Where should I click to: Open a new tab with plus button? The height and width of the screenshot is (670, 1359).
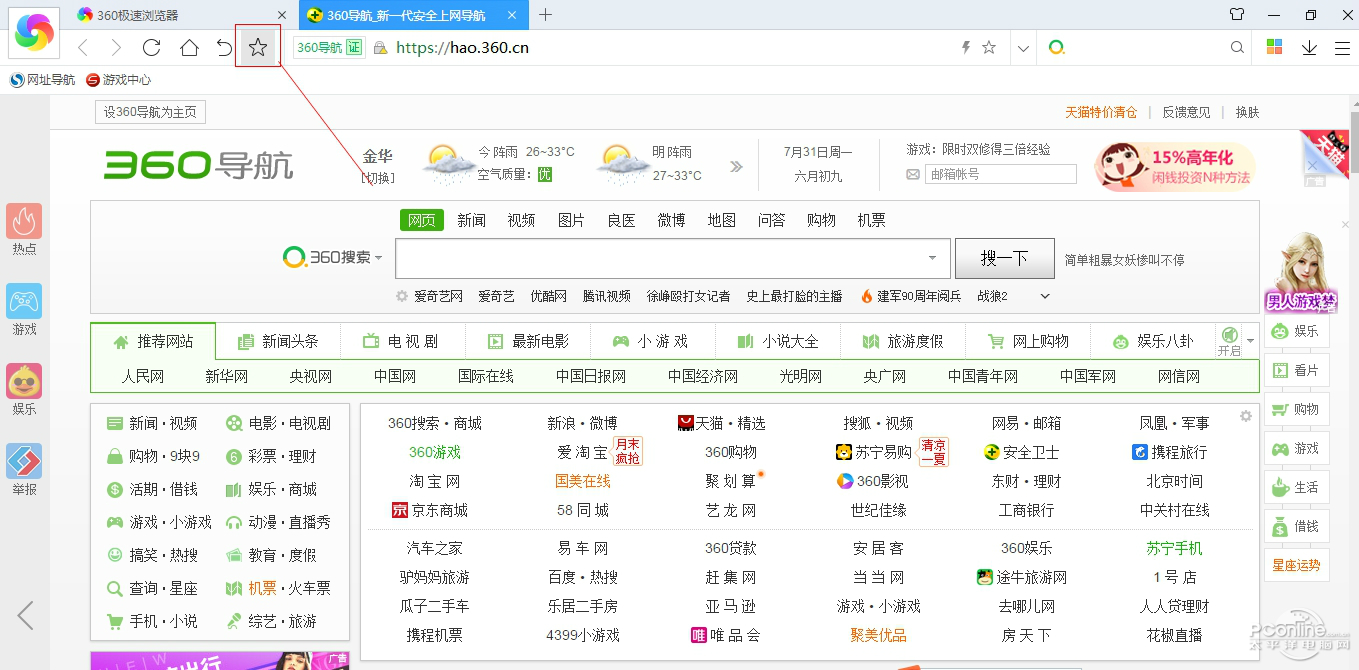coord(545,15)
